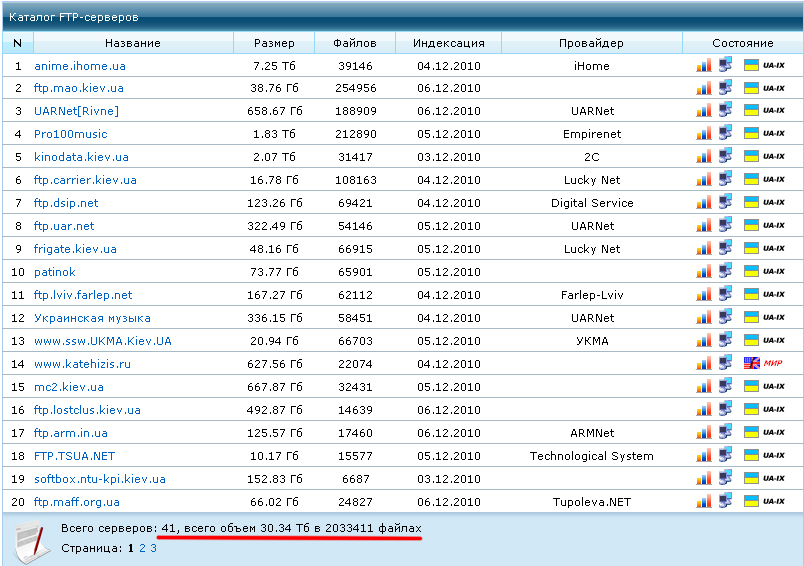804x566 pixels.
Task: Open the ftp.maff.org.ua link
Action: pos(77,502)
